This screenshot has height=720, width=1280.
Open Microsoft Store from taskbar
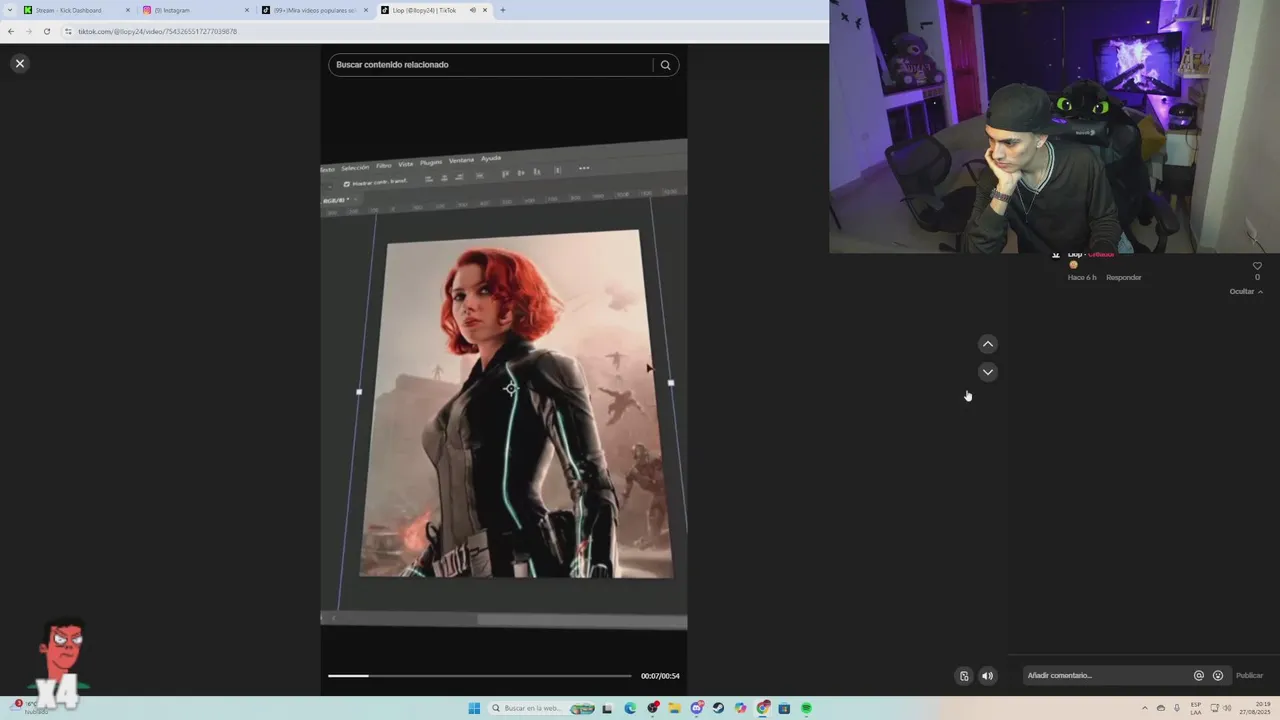tap(784, 708)
